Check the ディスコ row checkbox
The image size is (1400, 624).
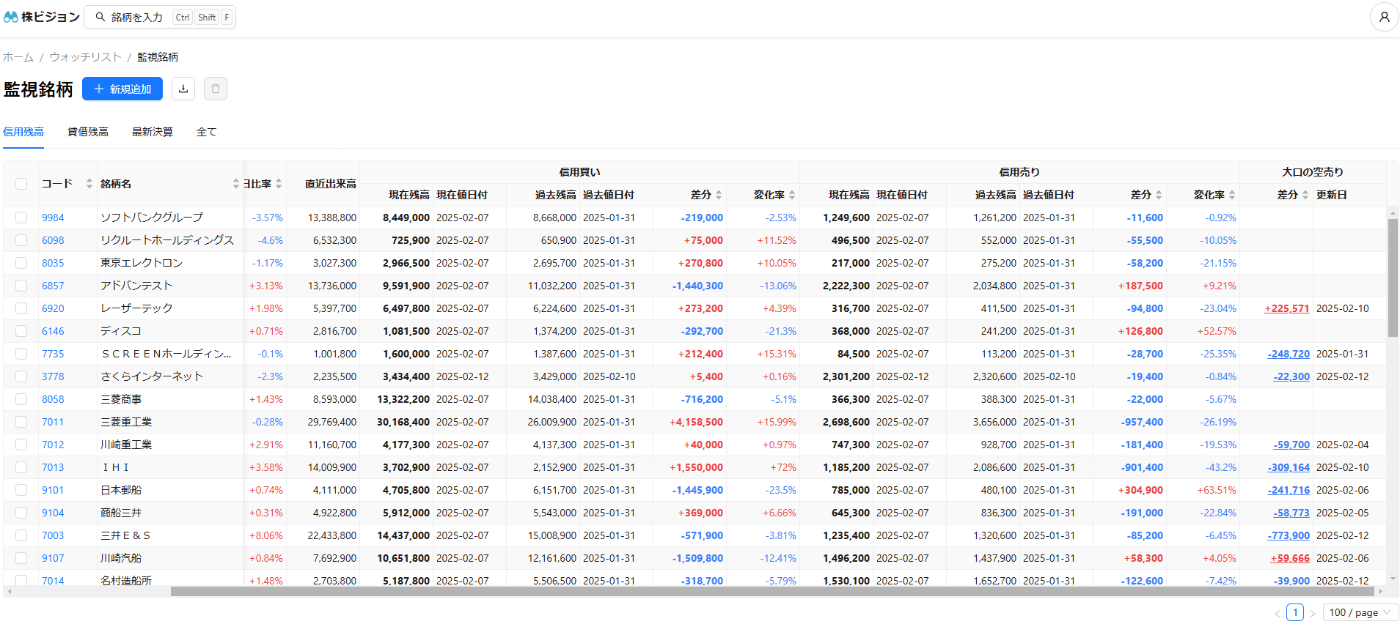pyautogui.click(x=21, y=331)
